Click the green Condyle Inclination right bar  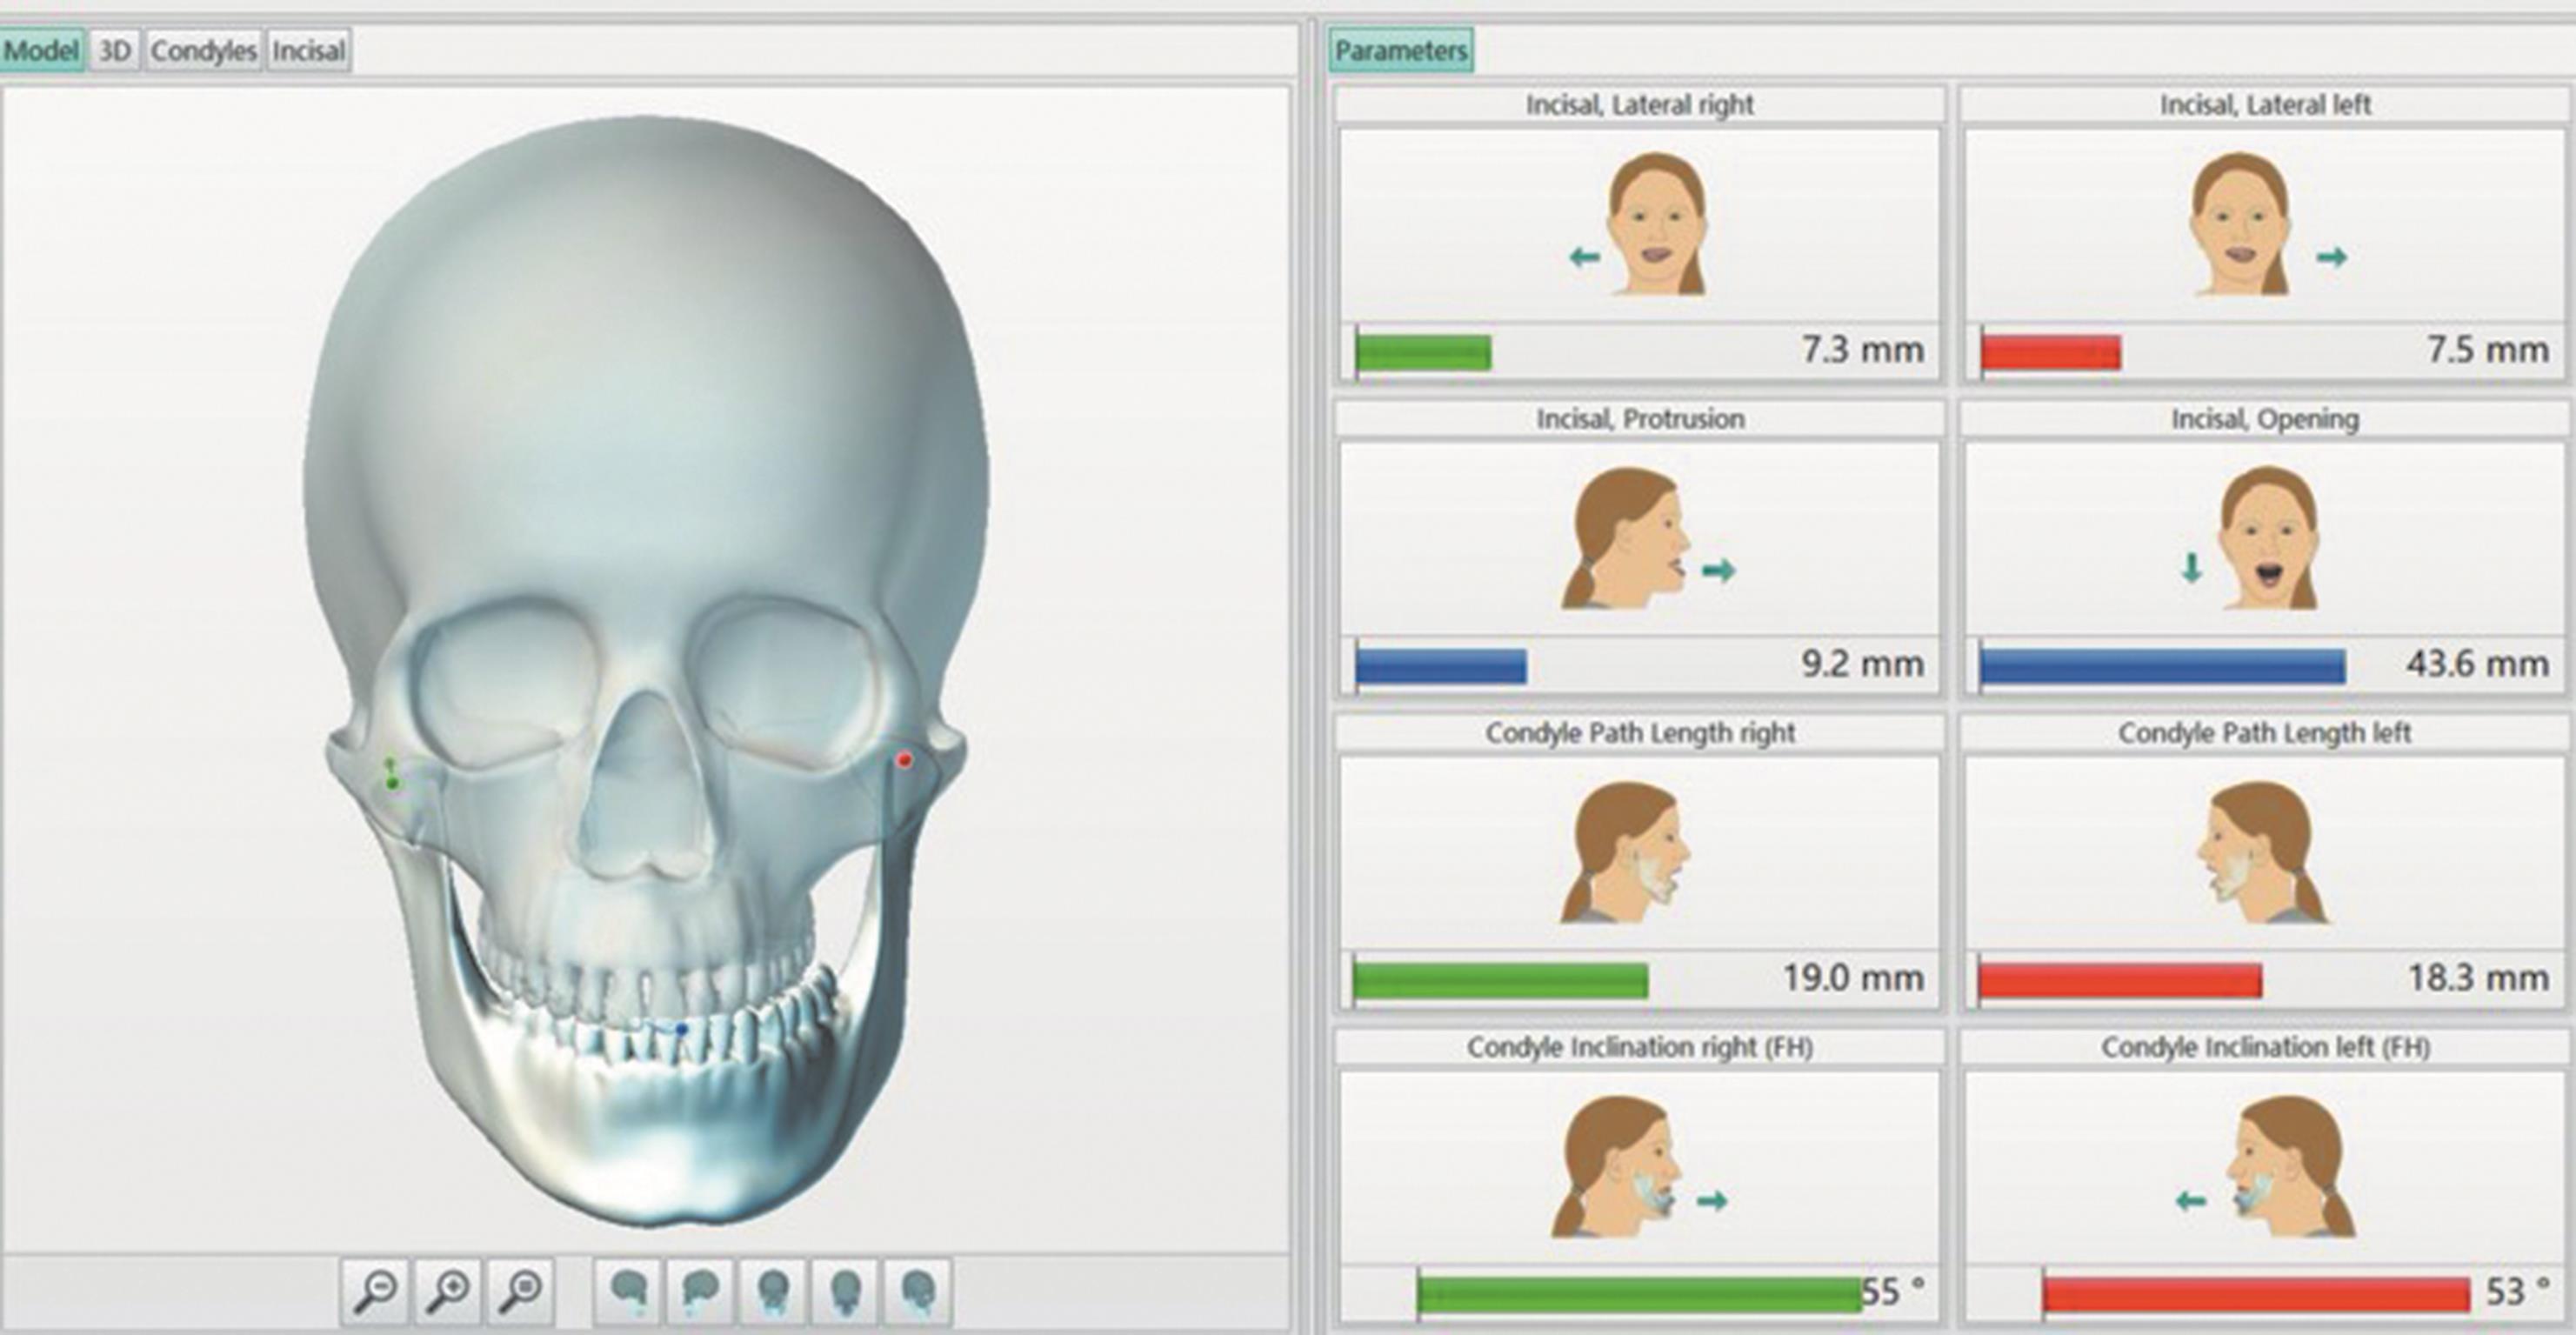[1640, 1295]
